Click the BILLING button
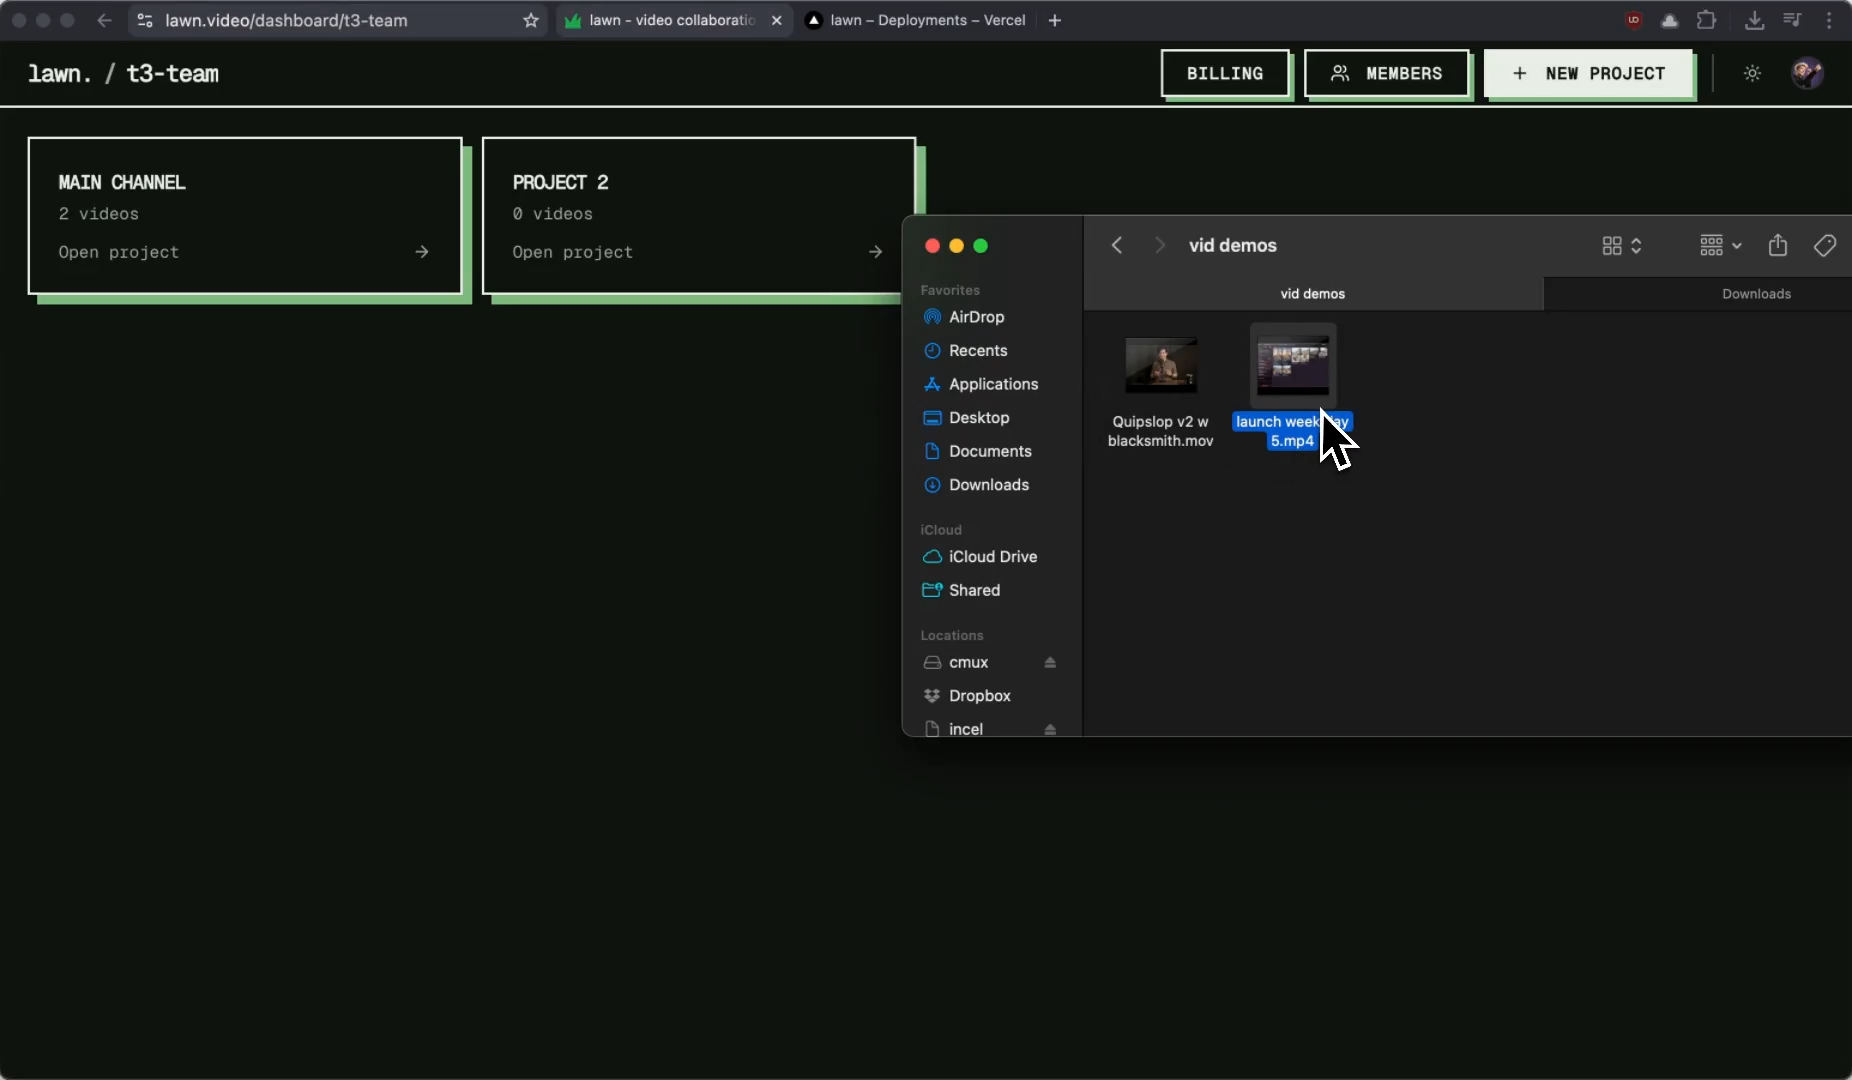1852x1080 pixels. 1226,74
